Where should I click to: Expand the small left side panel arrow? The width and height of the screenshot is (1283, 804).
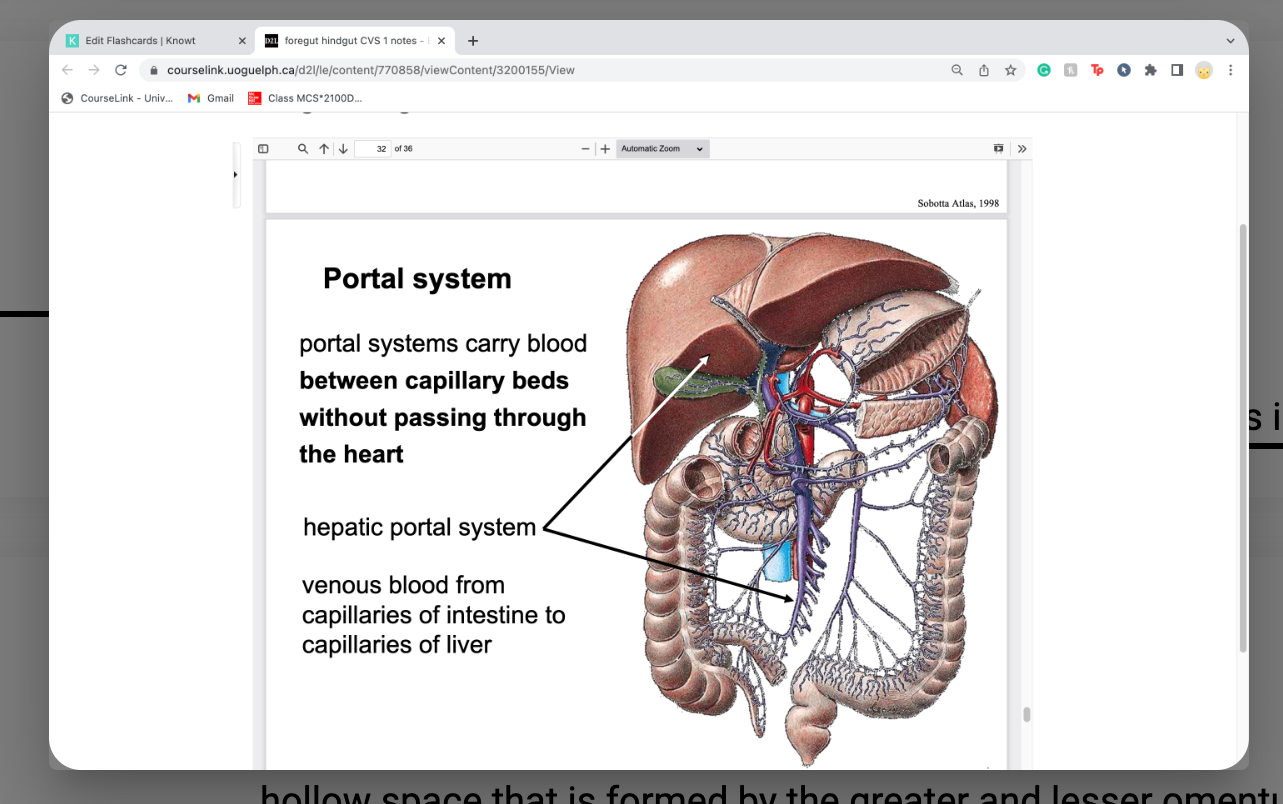[236, 175]
